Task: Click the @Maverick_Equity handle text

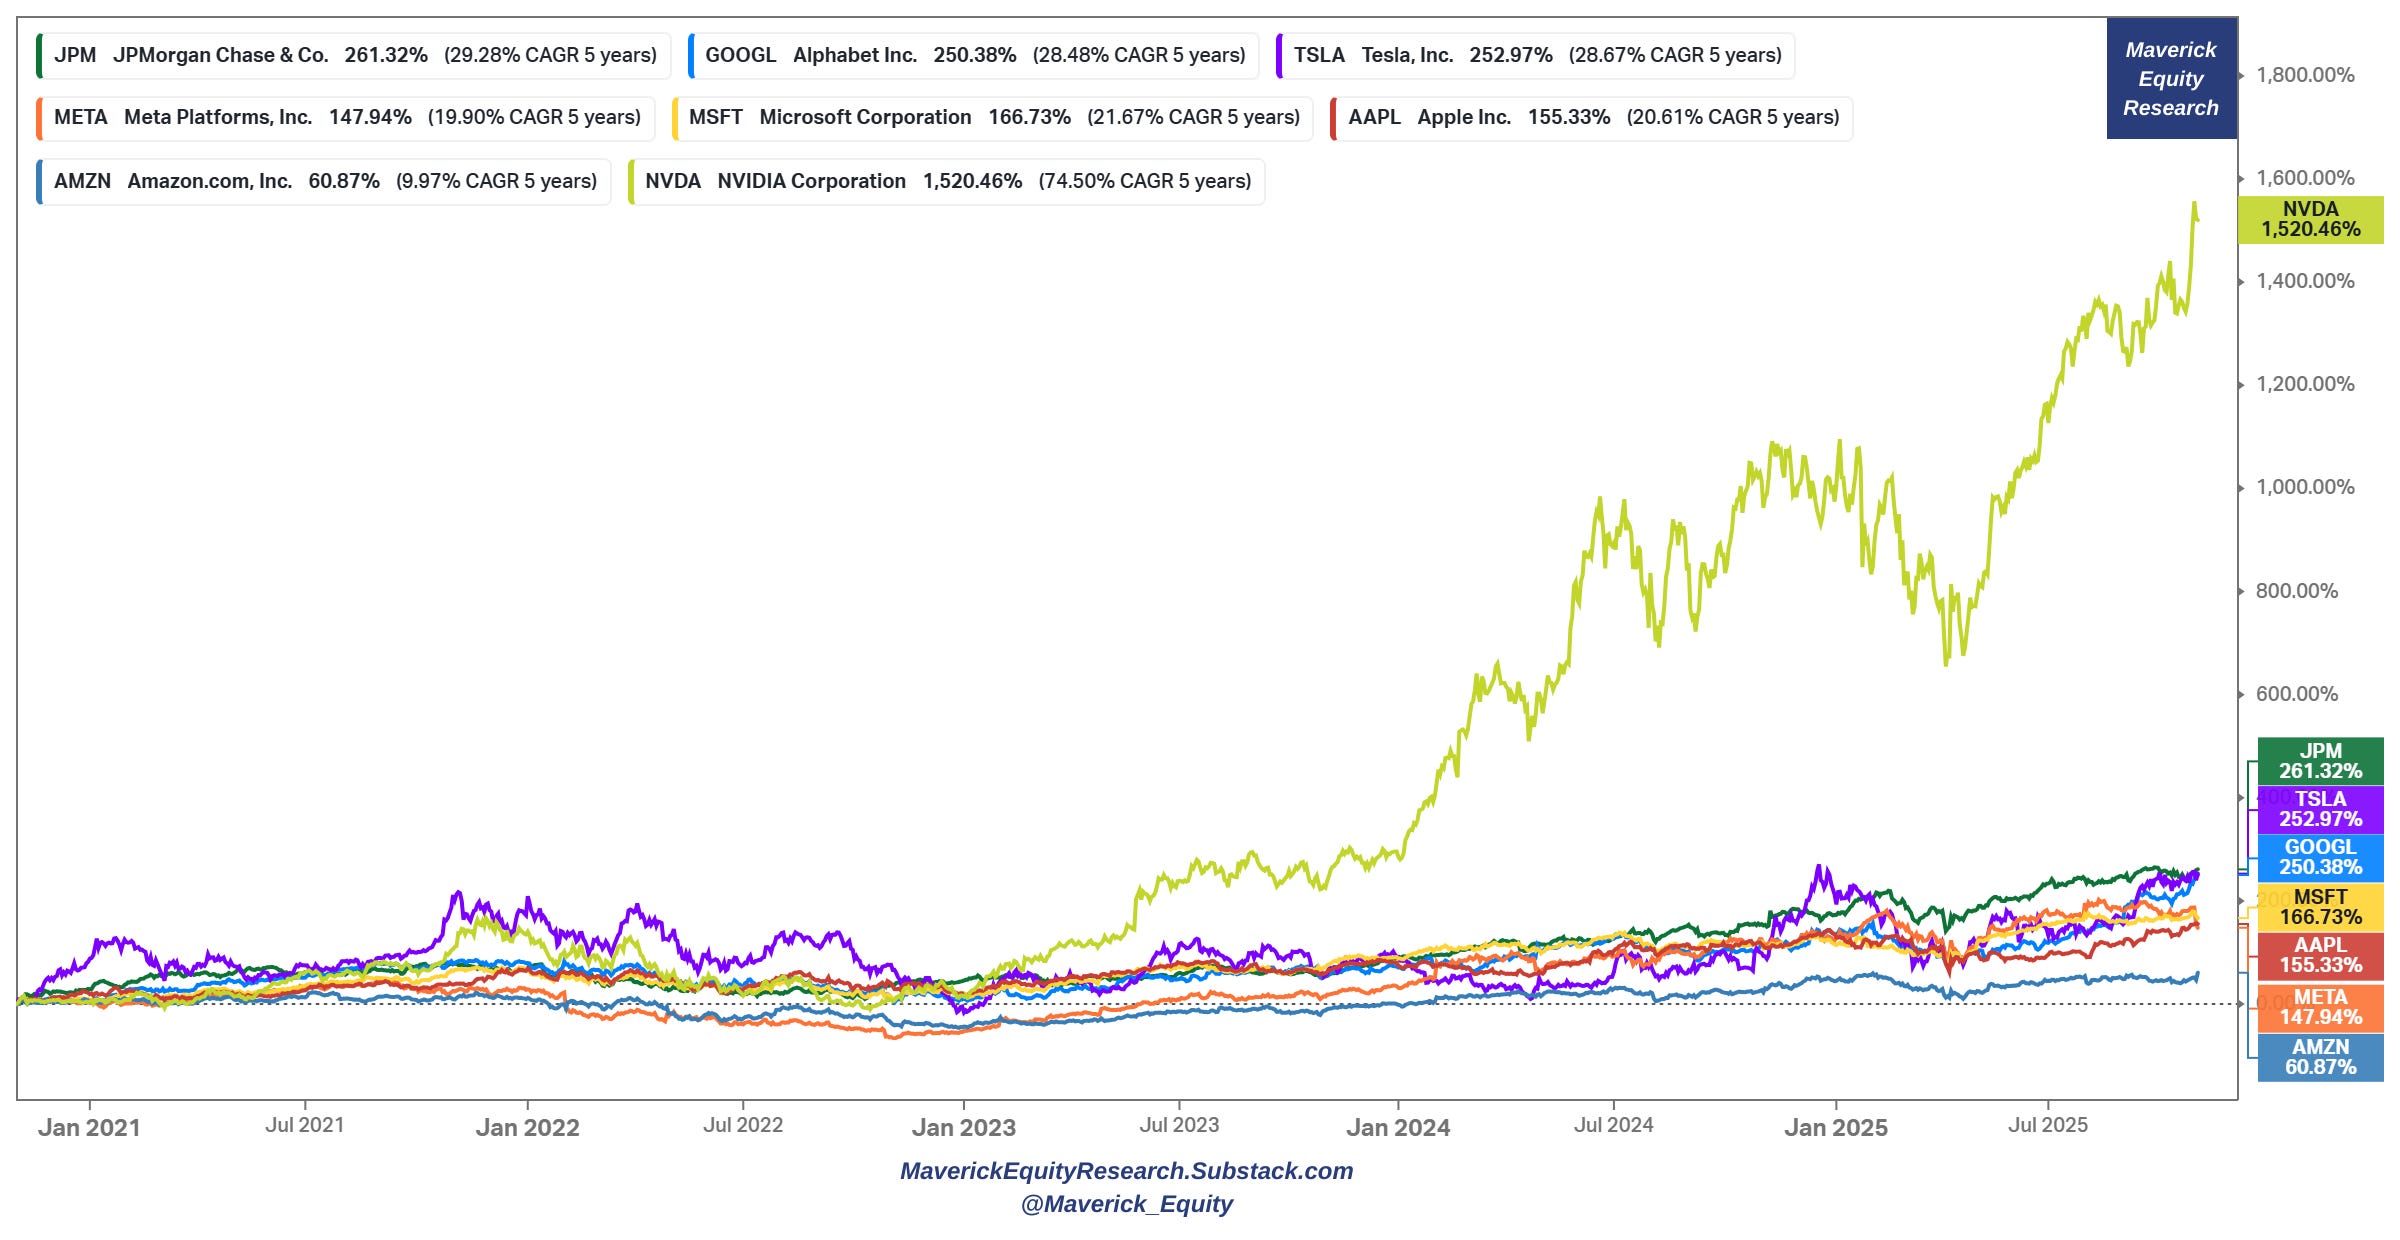Action: 1126,1204
